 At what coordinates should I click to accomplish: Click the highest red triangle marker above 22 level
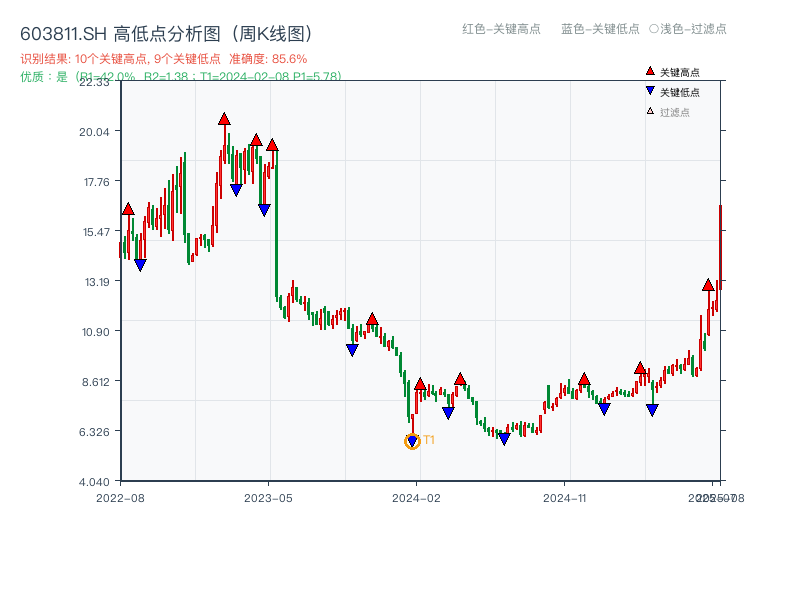point(224,116)
